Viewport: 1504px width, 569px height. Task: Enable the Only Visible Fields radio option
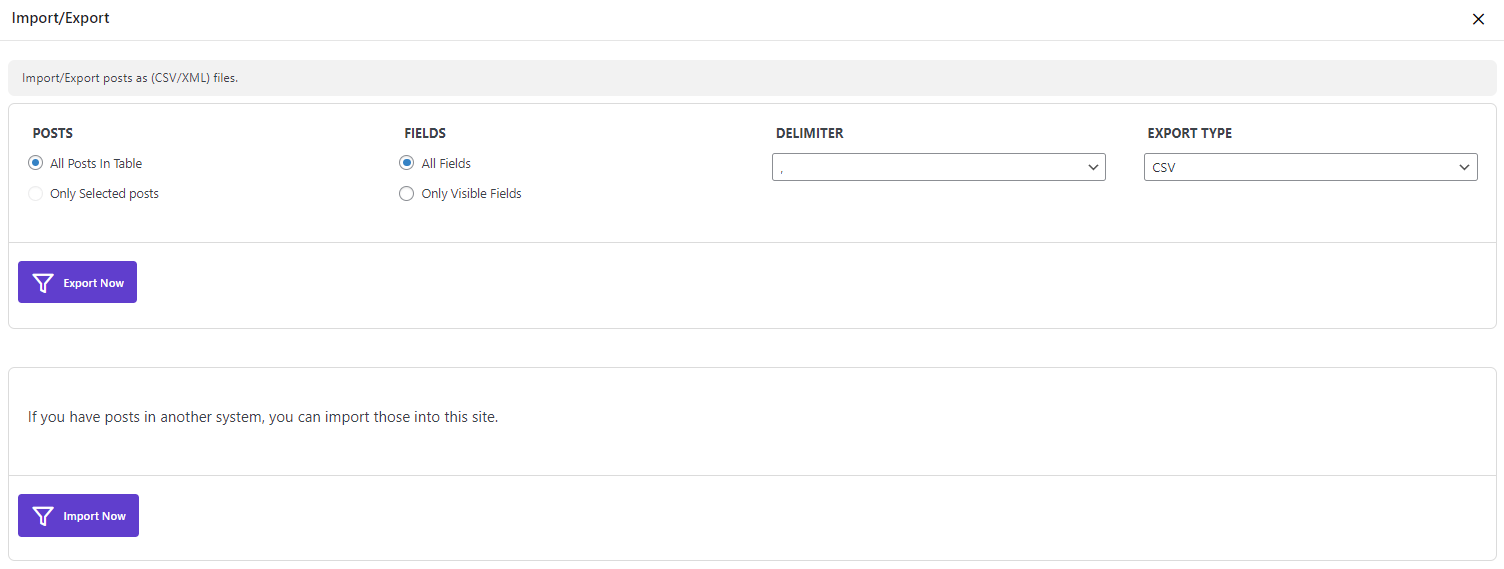pos(406,193)
